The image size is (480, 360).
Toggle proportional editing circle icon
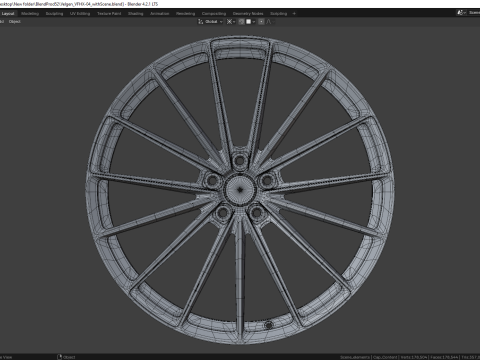tap(261, 22)
